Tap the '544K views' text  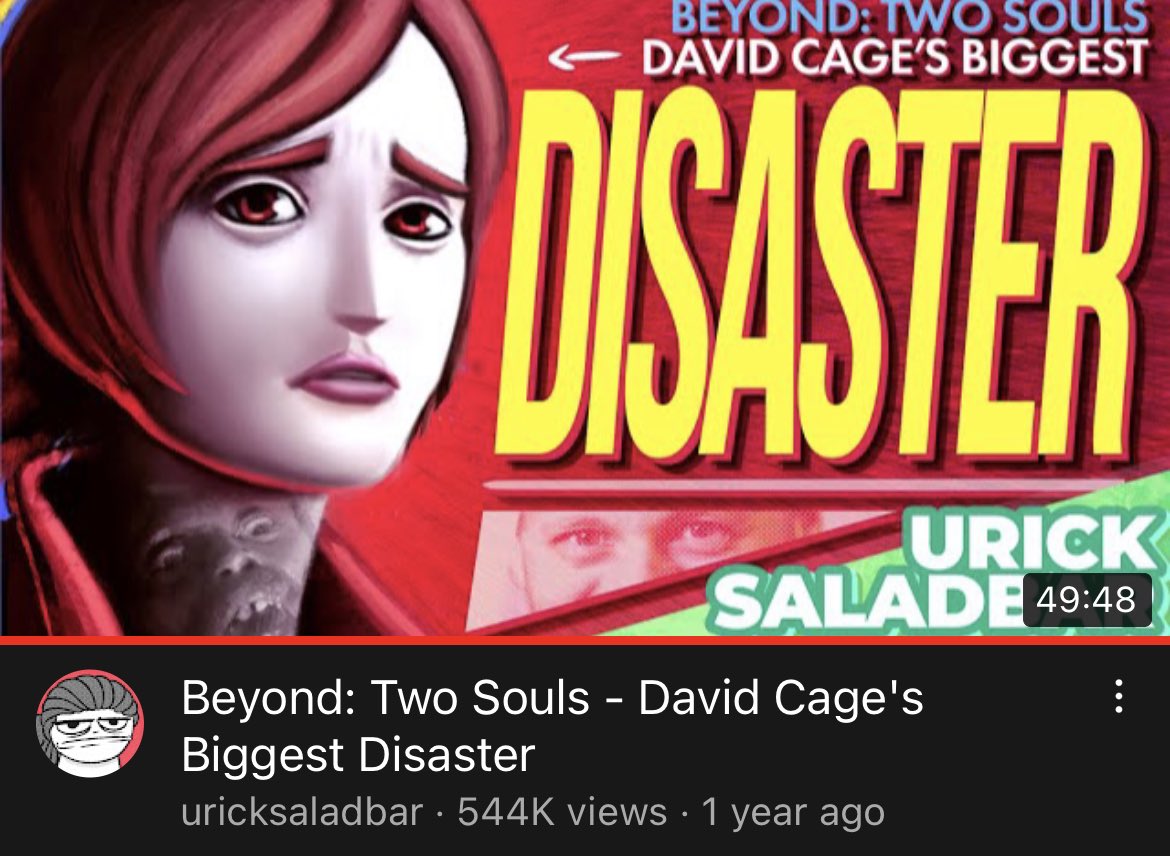tap(562, 812)
